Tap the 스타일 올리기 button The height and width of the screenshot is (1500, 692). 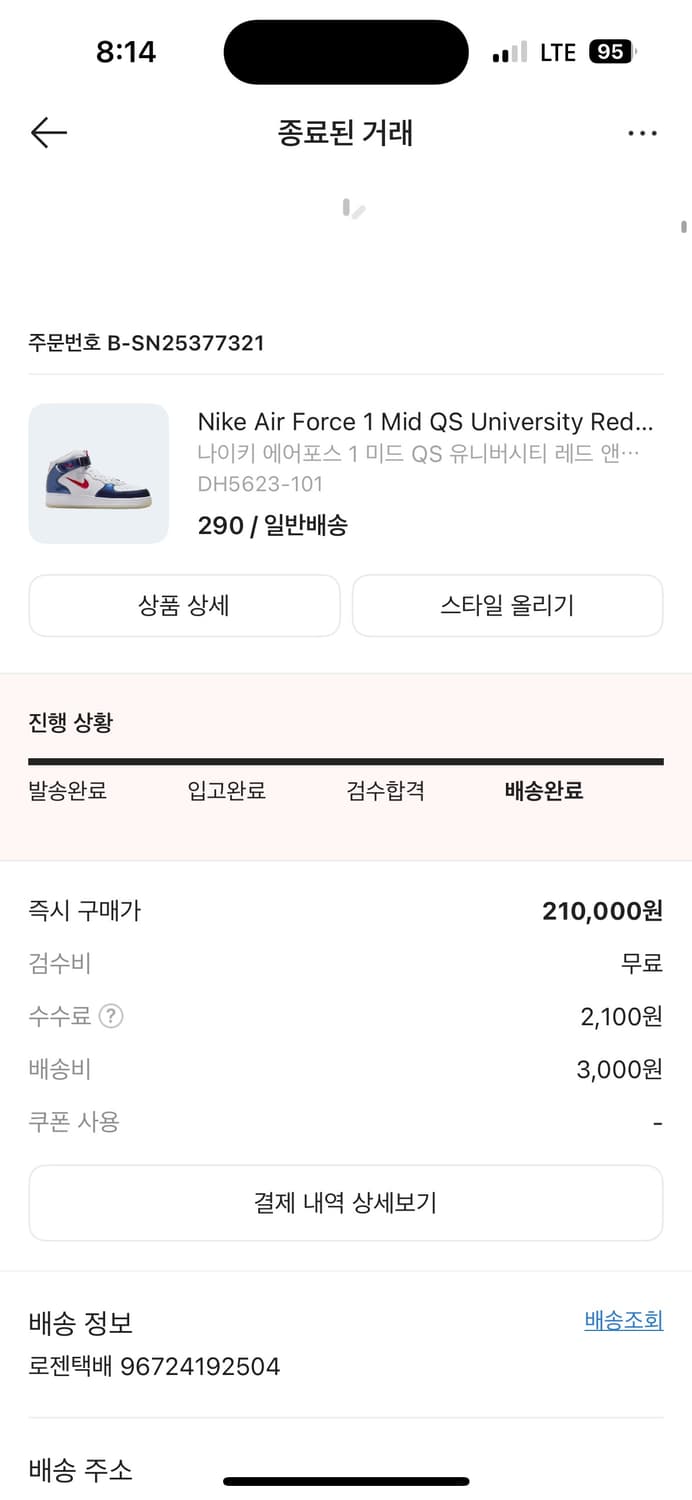click(507, 605)
